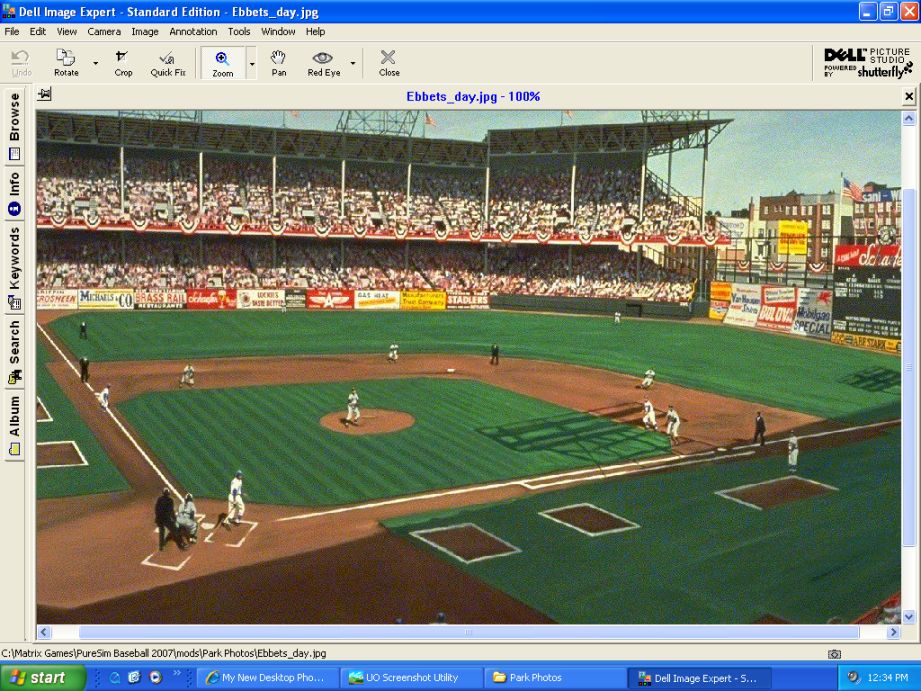
Task: Open the Windows start menu
Action: click(43, 677)
